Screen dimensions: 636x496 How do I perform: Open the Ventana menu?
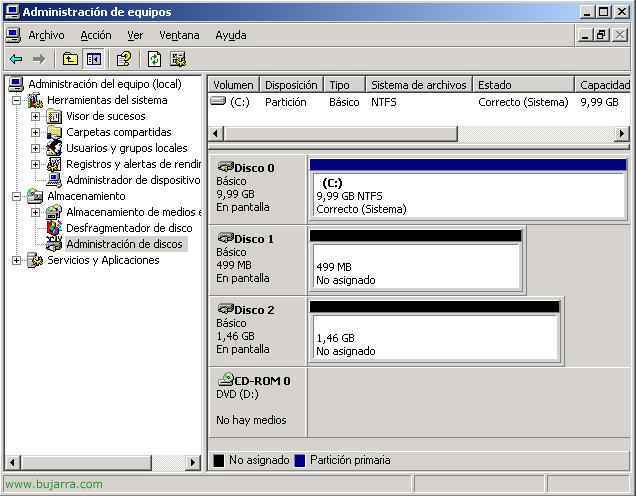click(x=179, y=35)
